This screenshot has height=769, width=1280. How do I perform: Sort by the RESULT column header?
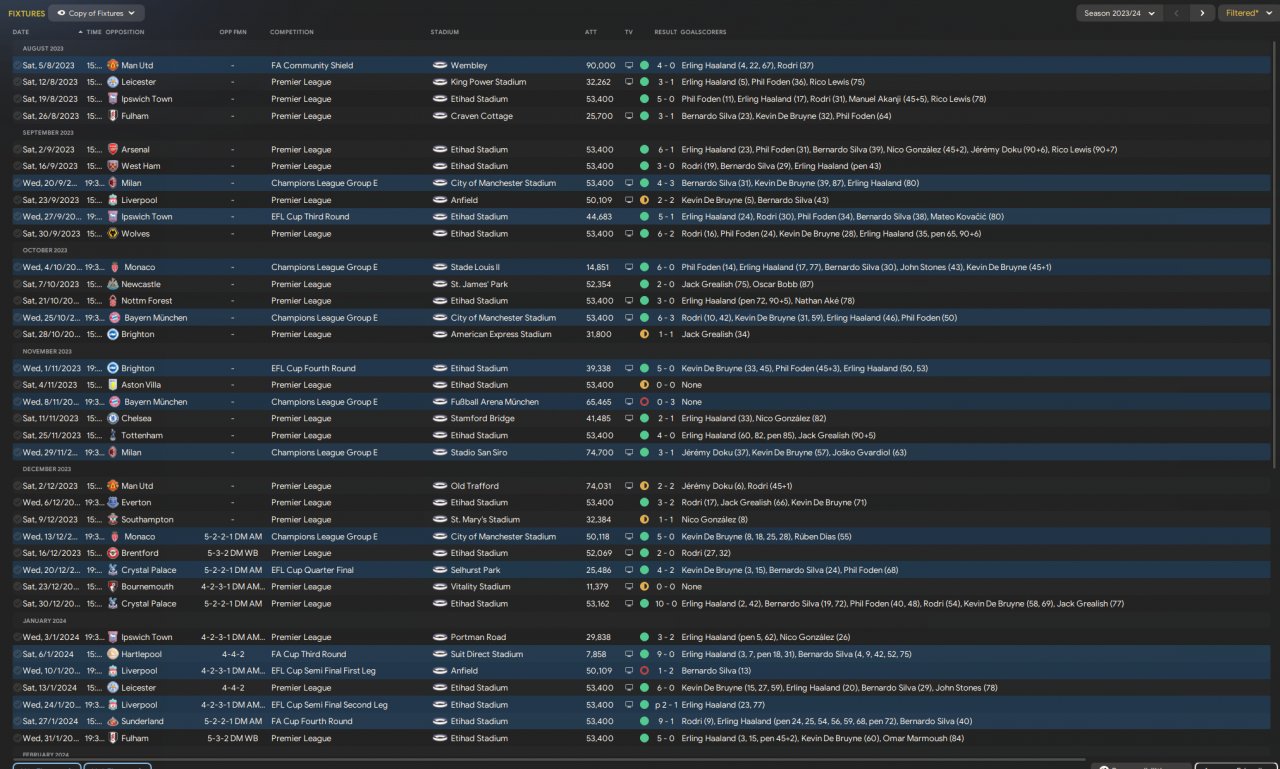[666, 32]
